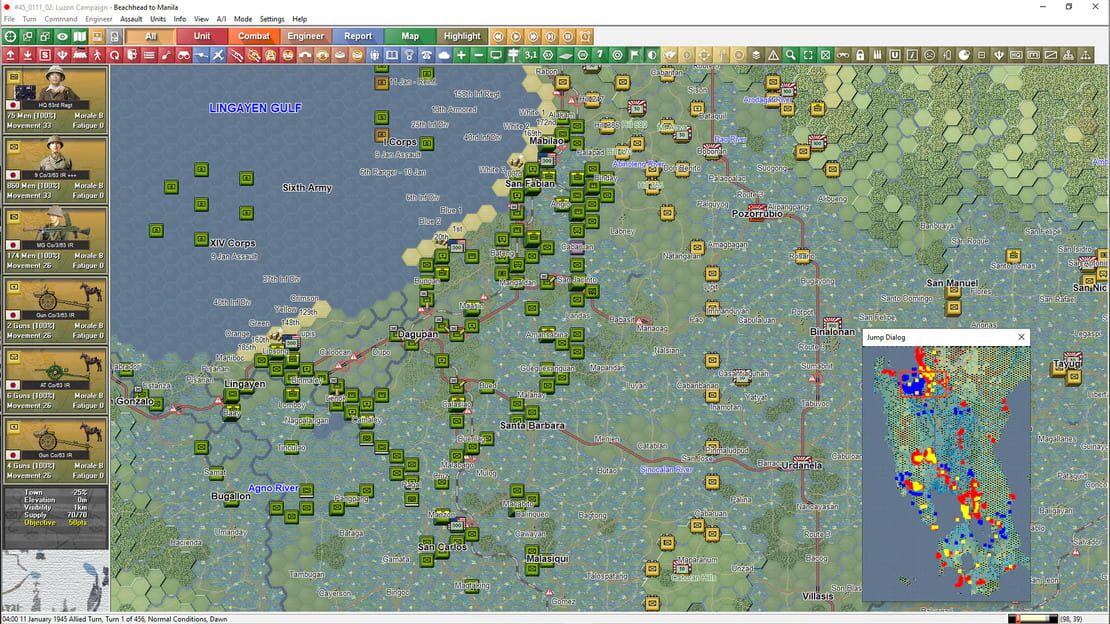This screenshot has height=624, width=1110.
Task: Open the Assault menu
Action: tap(131, 19)
